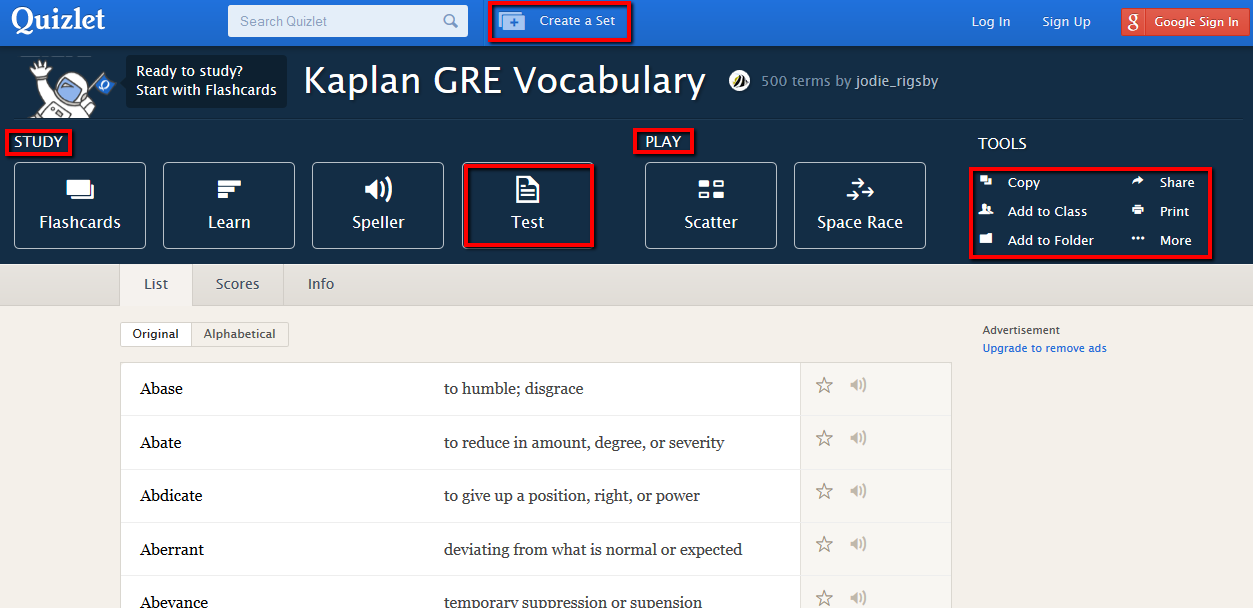1253x608 pixels.
Task: Click Google Sign In button
Action: click(x=1185, y=22)
